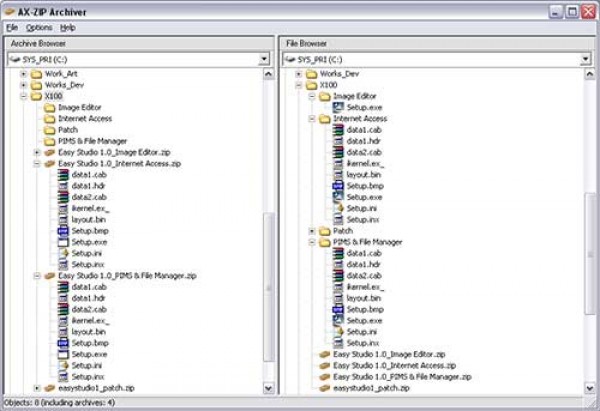Select Easy Studio 1.0_PIMS & File Manager.zip in File Browser

coord(402,377)
